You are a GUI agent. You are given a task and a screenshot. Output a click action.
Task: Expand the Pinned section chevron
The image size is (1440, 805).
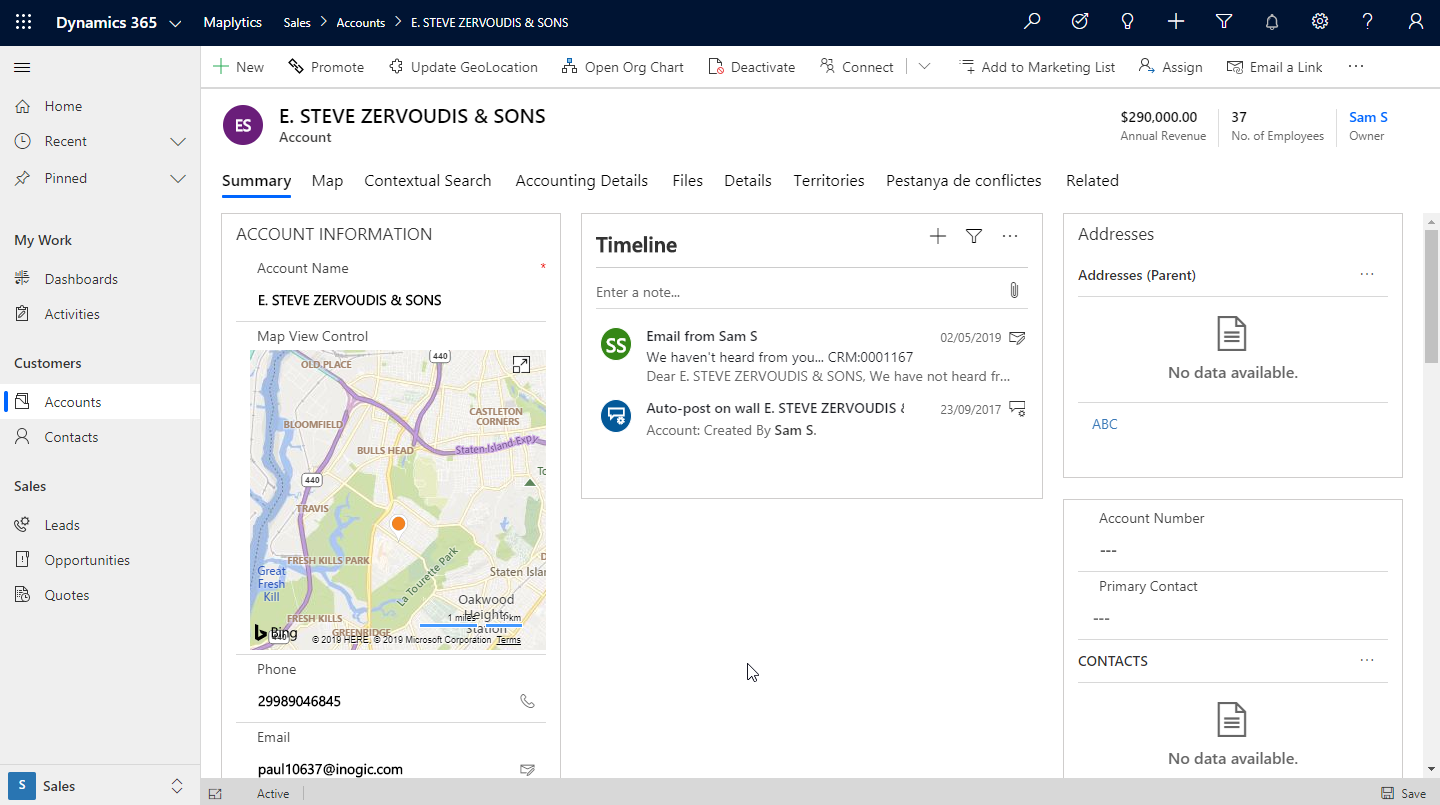[x=178, y=179]
